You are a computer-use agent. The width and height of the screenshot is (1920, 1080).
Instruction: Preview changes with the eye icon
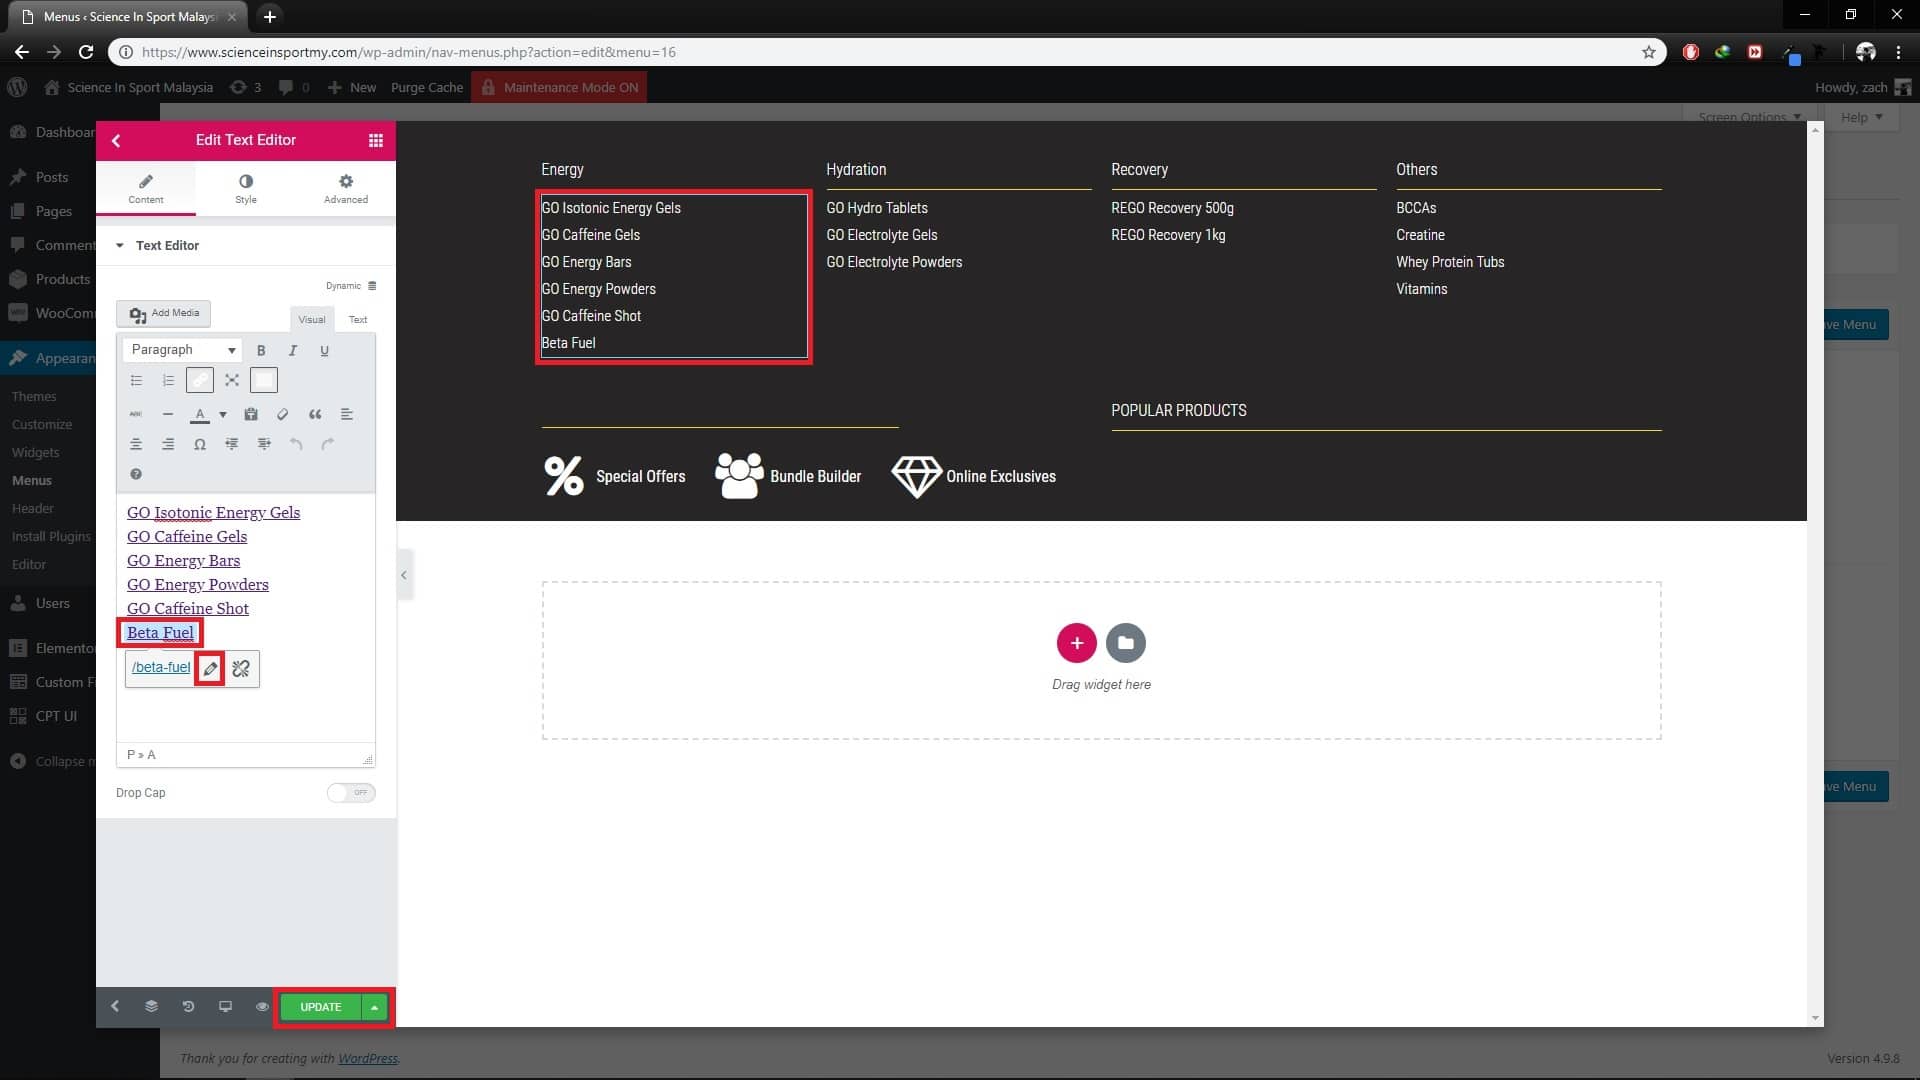point(262,1007)
